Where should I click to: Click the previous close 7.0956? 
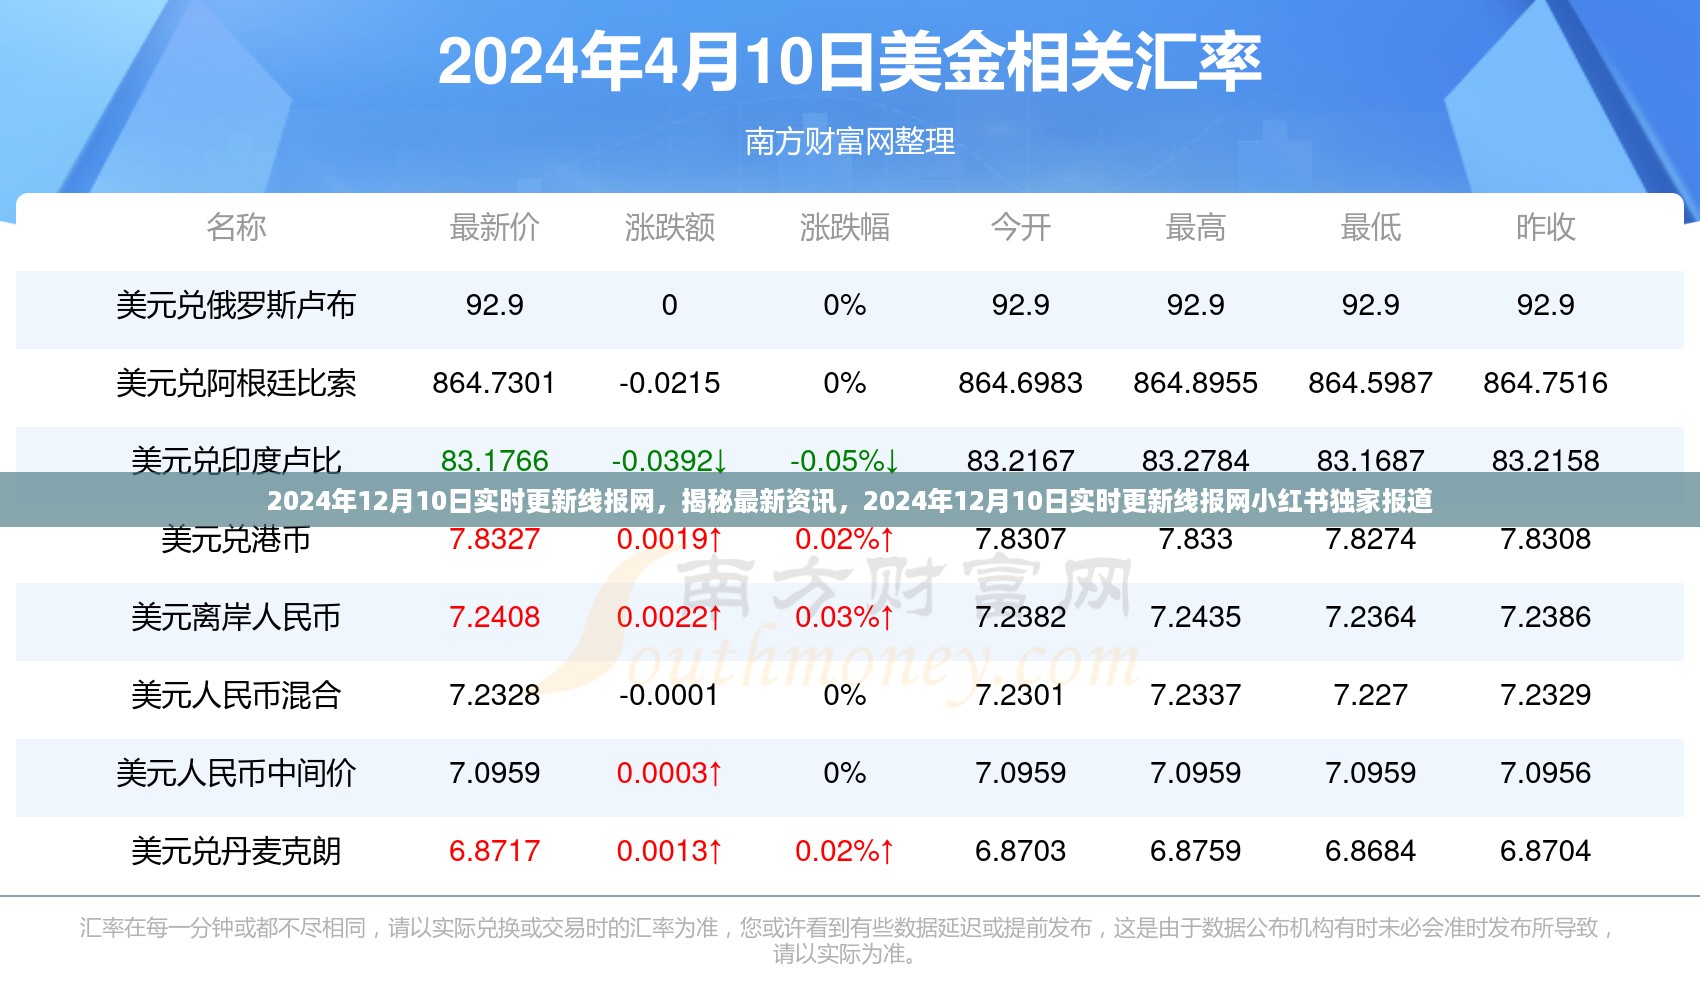1546,773
